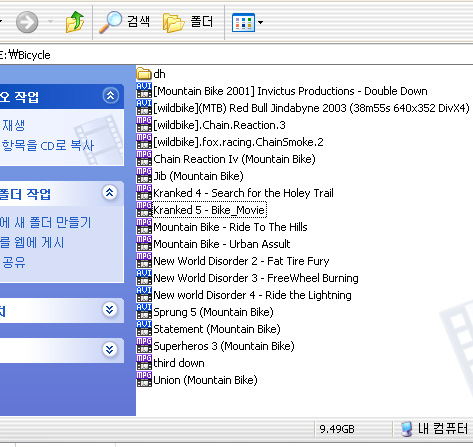Click filename Superheros 3 (Mountain Bike)
Screen dimensions: 473x447
click(x=224, y=346)
